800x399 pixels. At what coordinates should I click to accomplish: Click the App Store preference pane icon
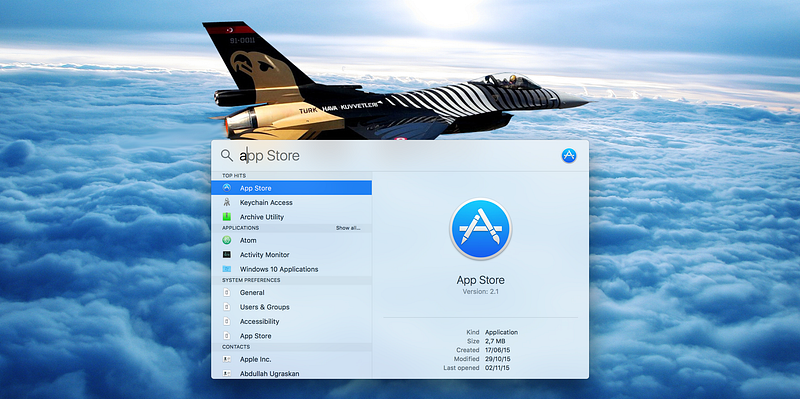click(x=227, y=335)
